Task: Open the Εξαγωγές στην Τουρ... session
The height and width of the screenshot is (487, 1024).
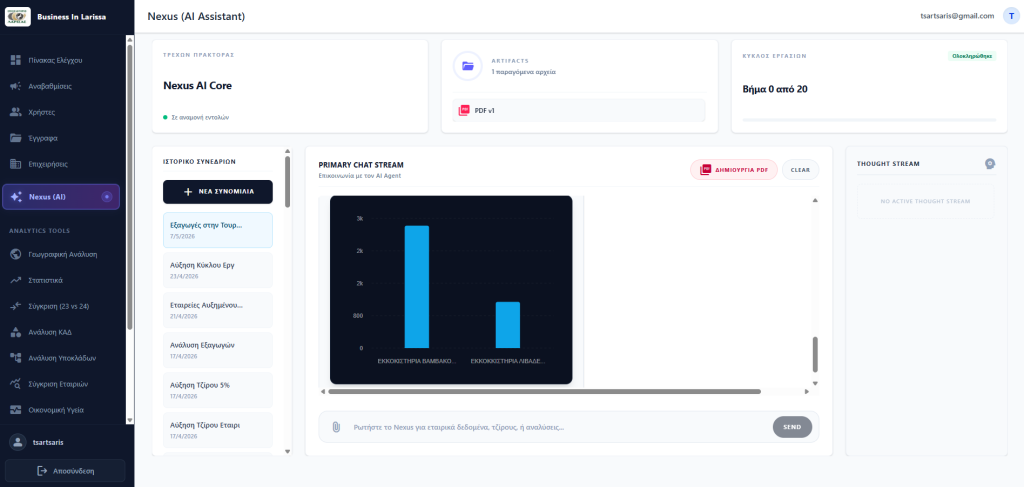Action: (218, 230)
